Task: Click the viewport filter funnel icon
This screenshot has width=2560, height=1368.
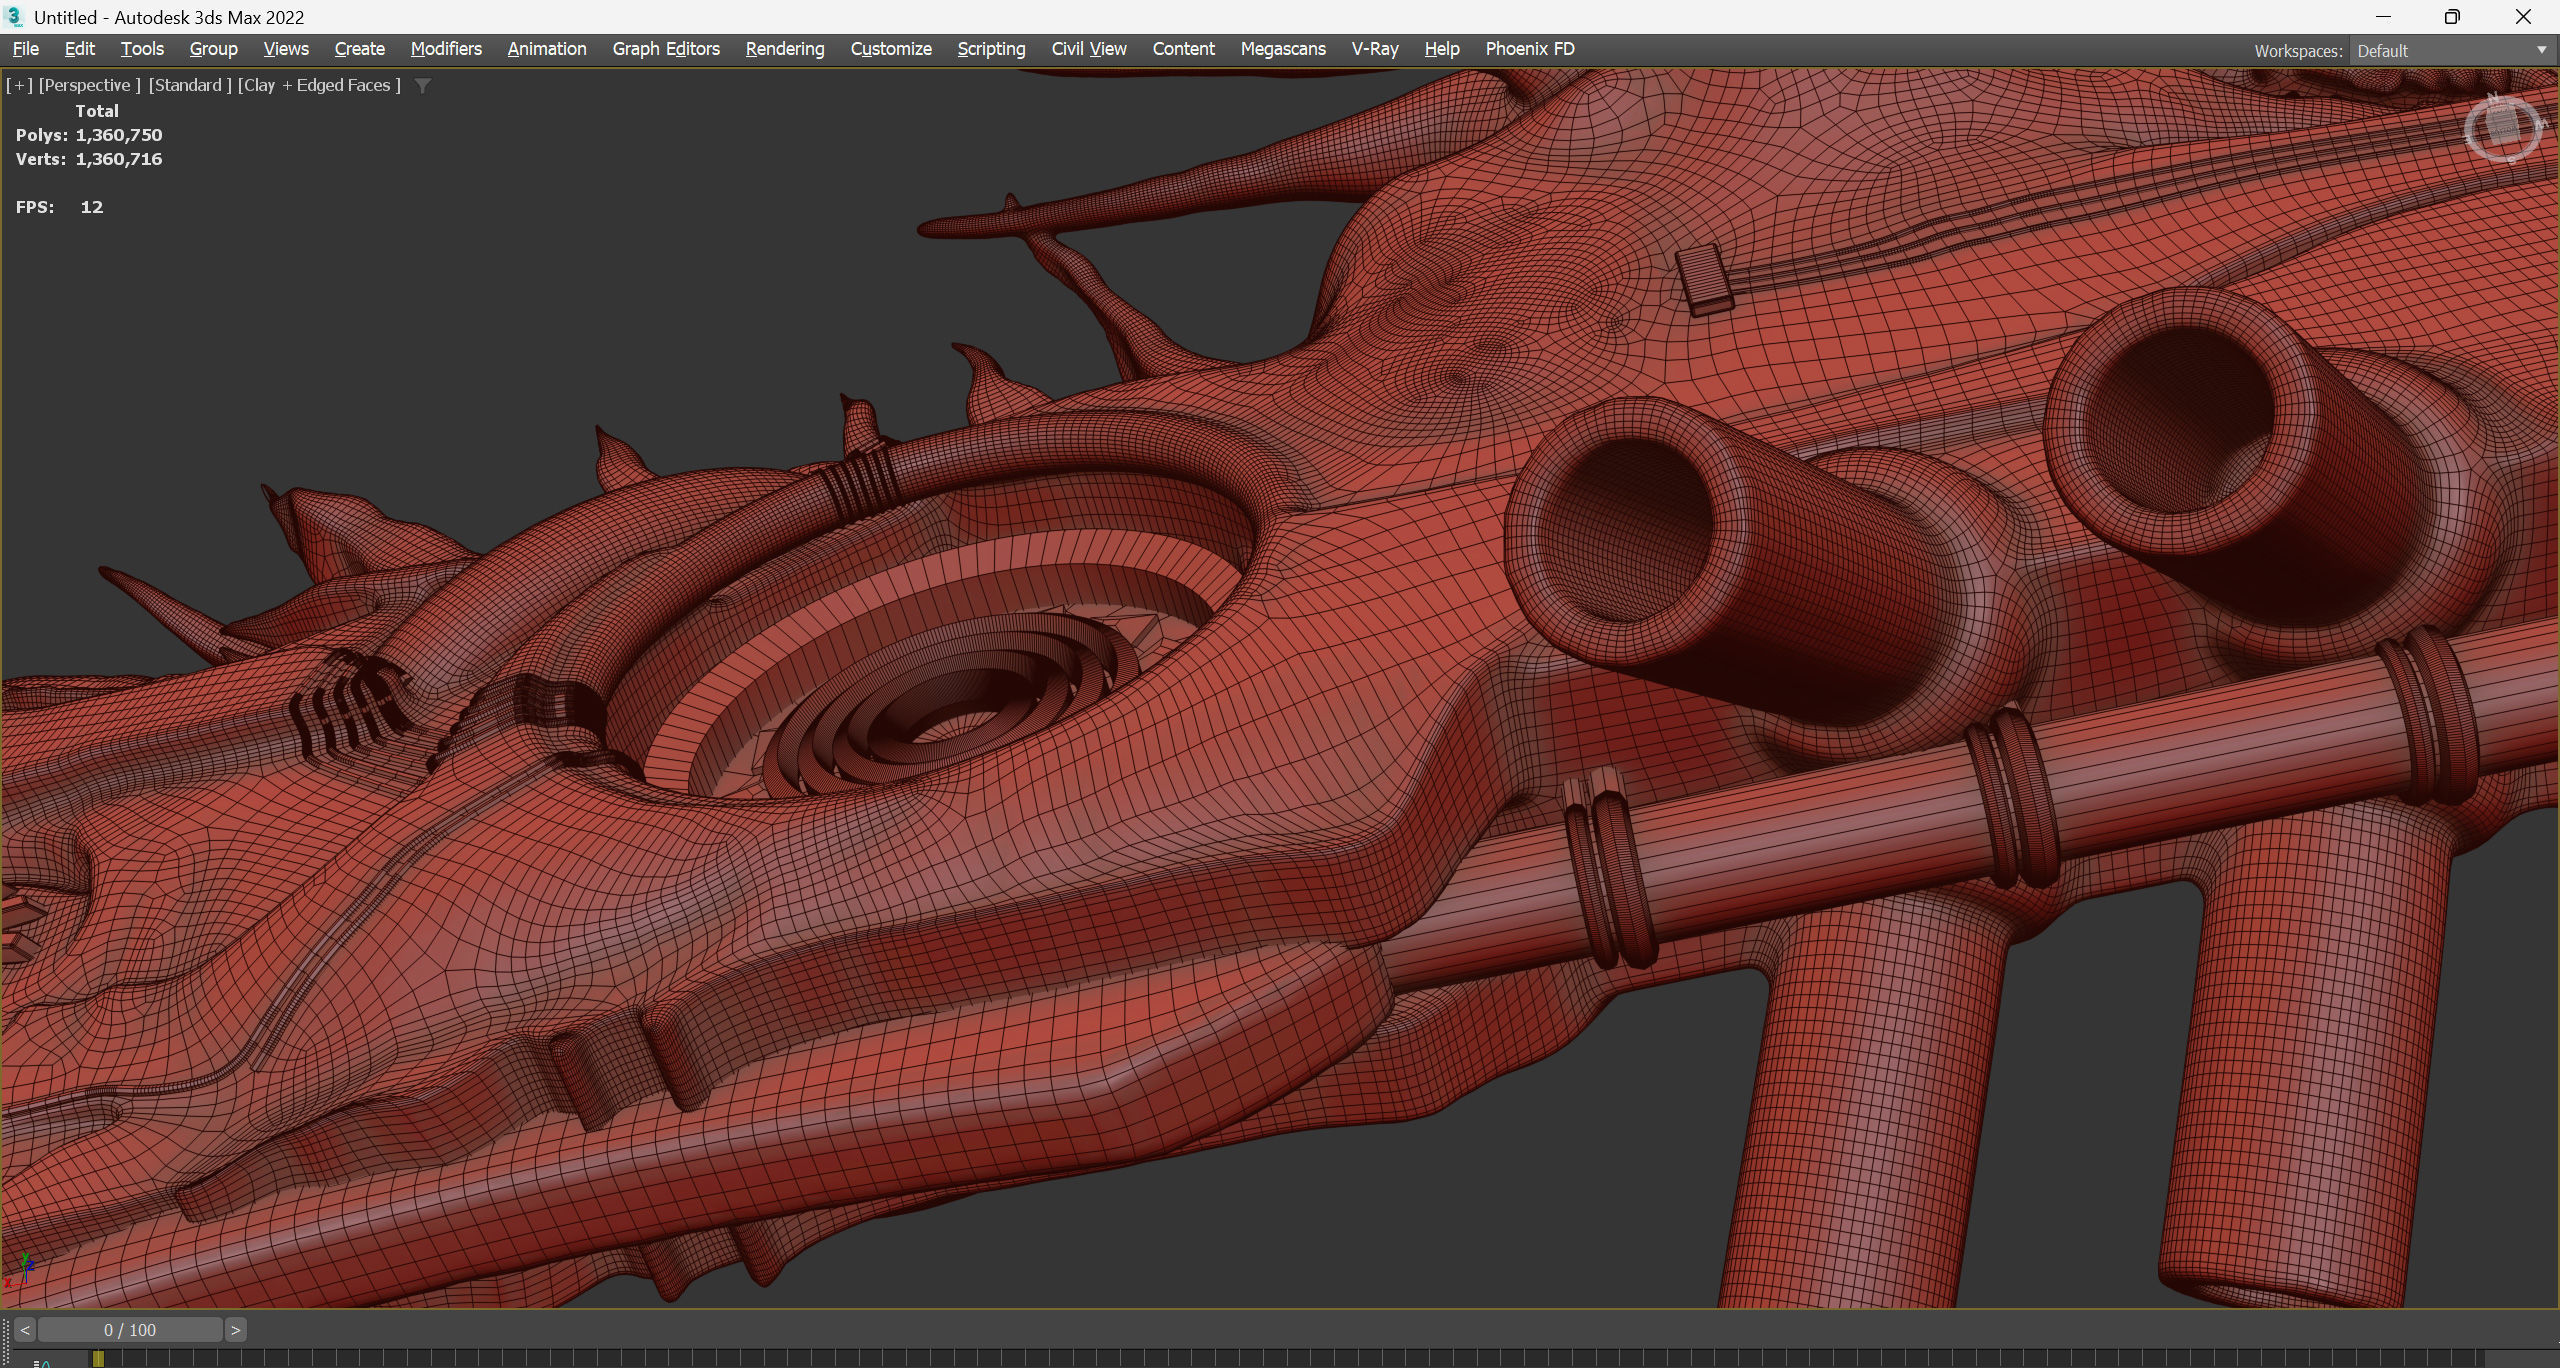Action: 423,86
